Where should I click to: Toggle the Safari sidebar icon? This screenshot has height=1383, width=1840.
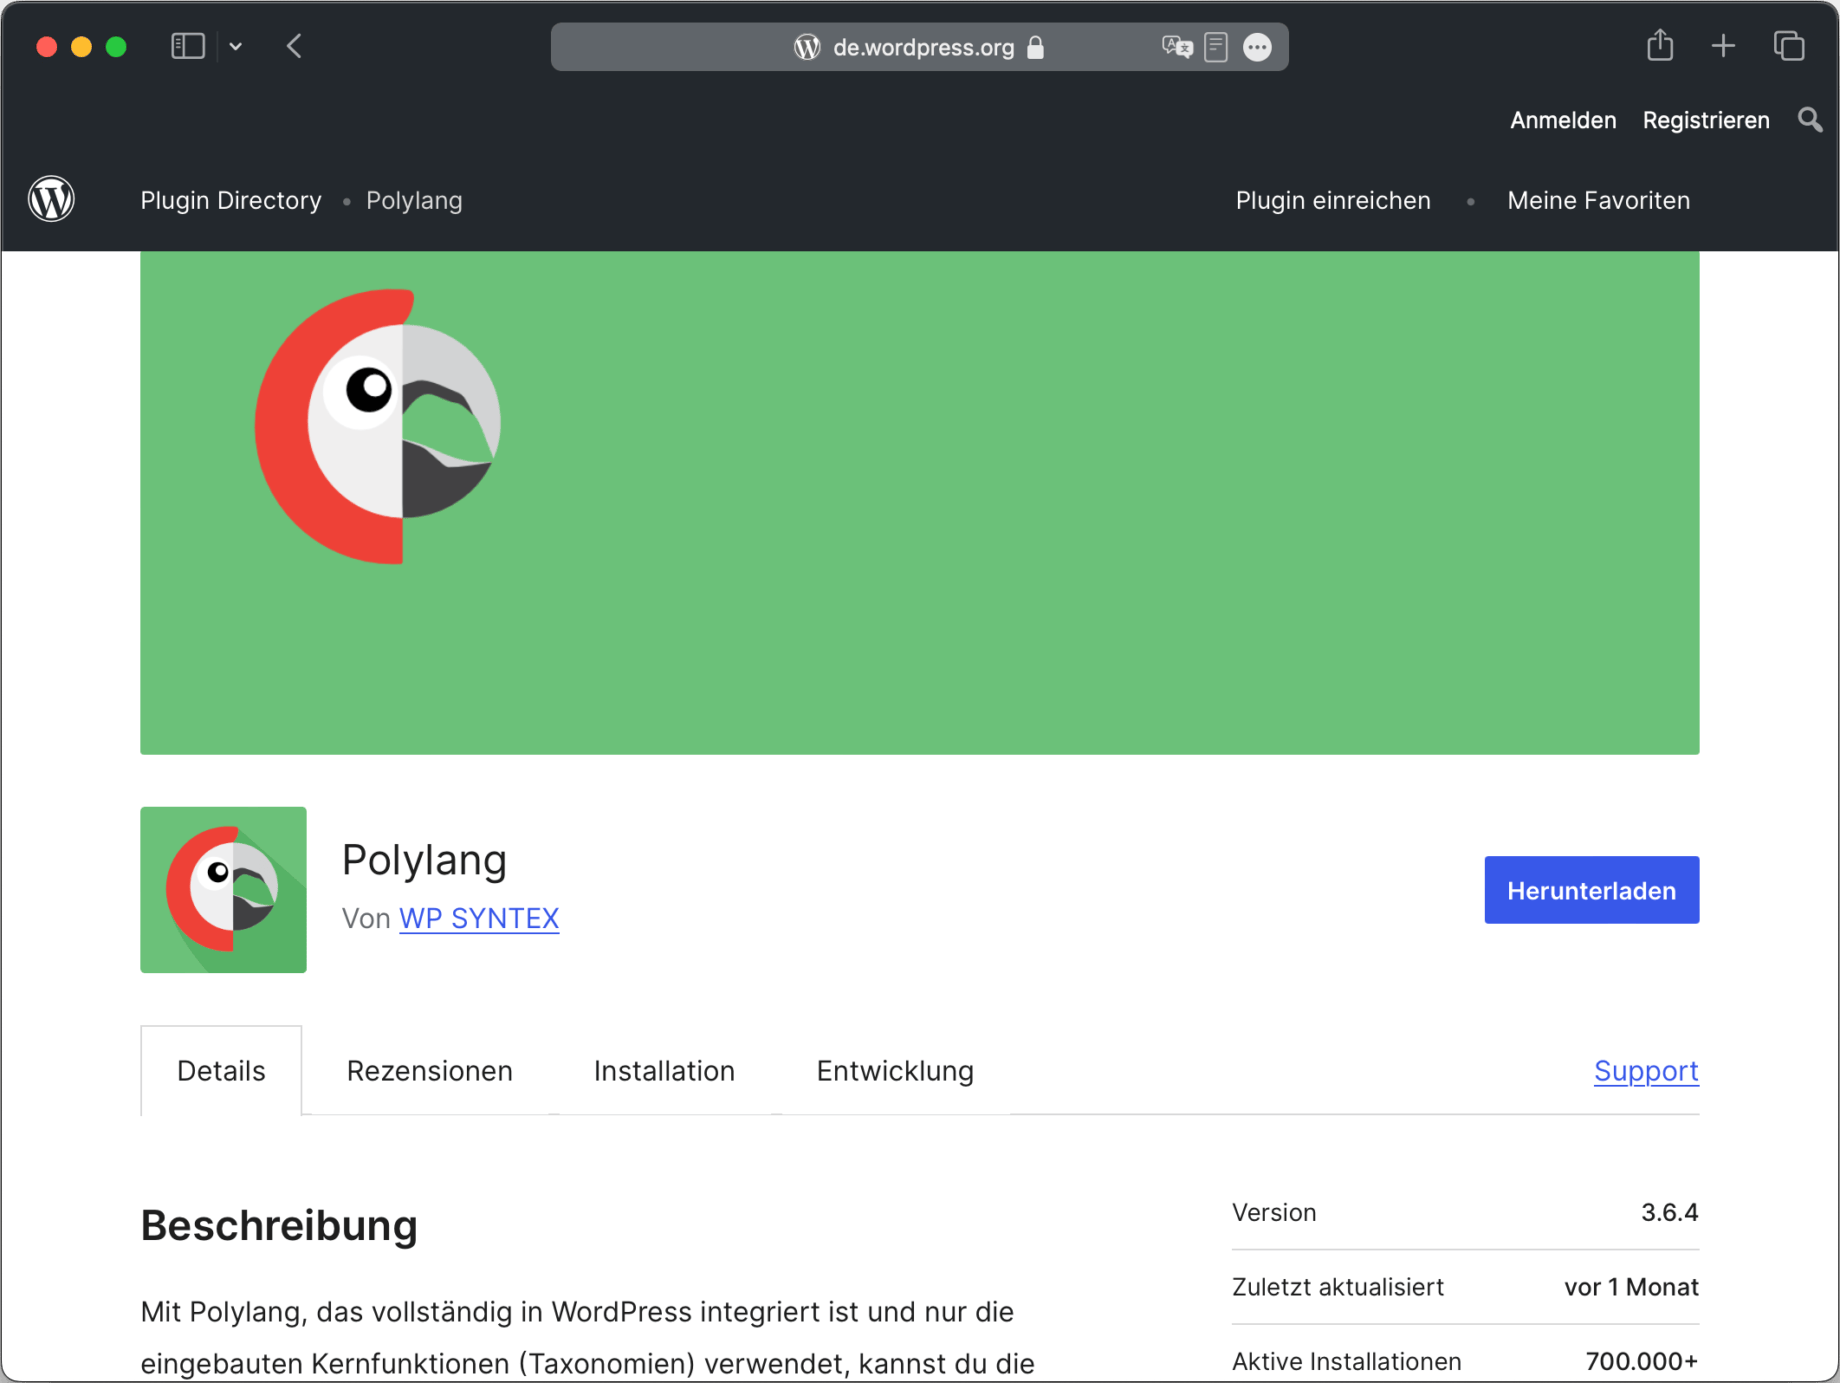click(187, 45)
